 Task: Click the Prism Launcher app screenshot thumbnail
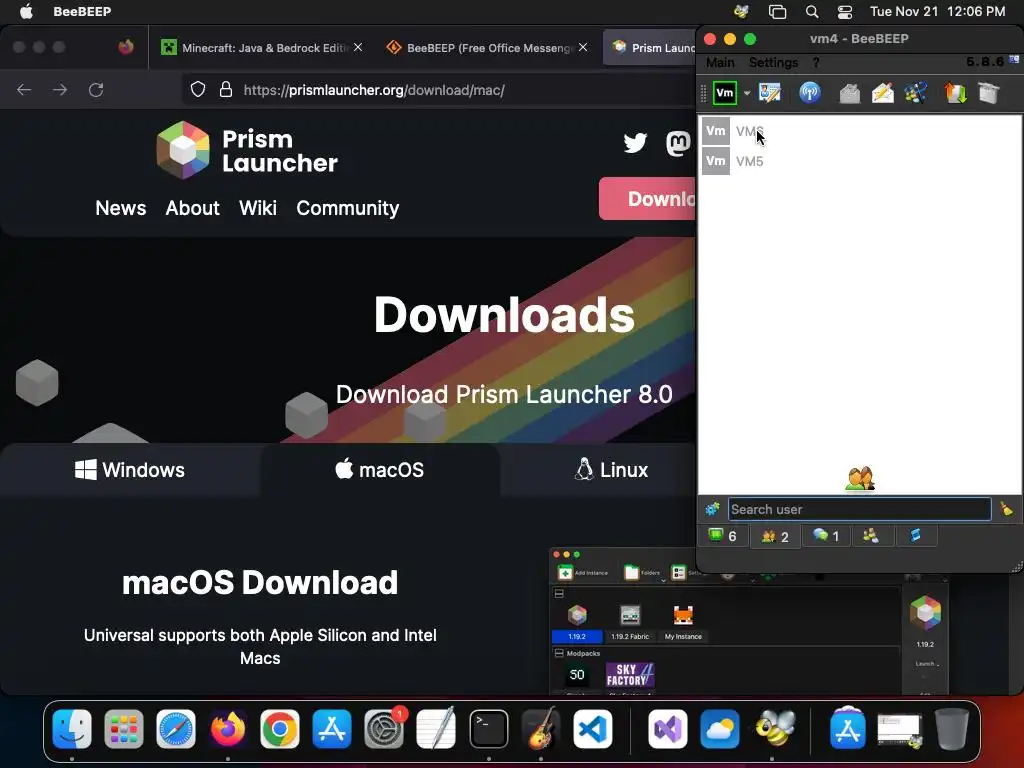[x=749, y=622]
